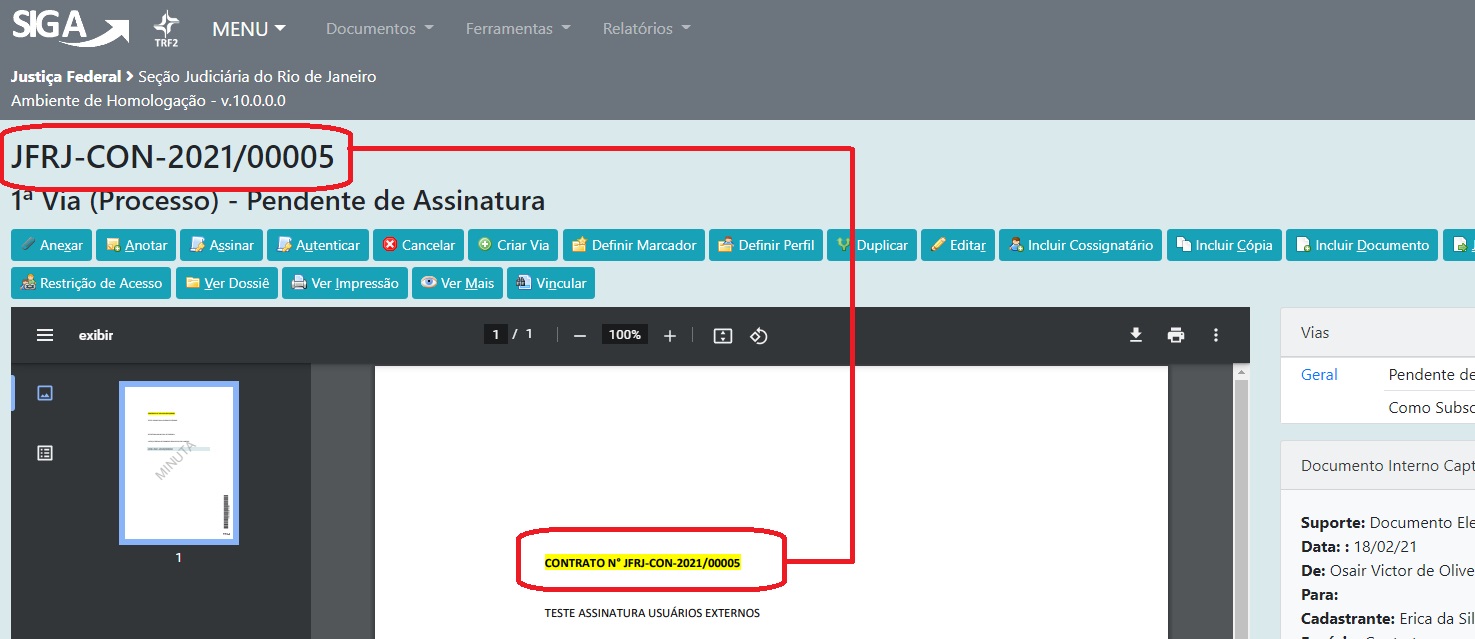Click the Anotar button

(x=137, y=245)
